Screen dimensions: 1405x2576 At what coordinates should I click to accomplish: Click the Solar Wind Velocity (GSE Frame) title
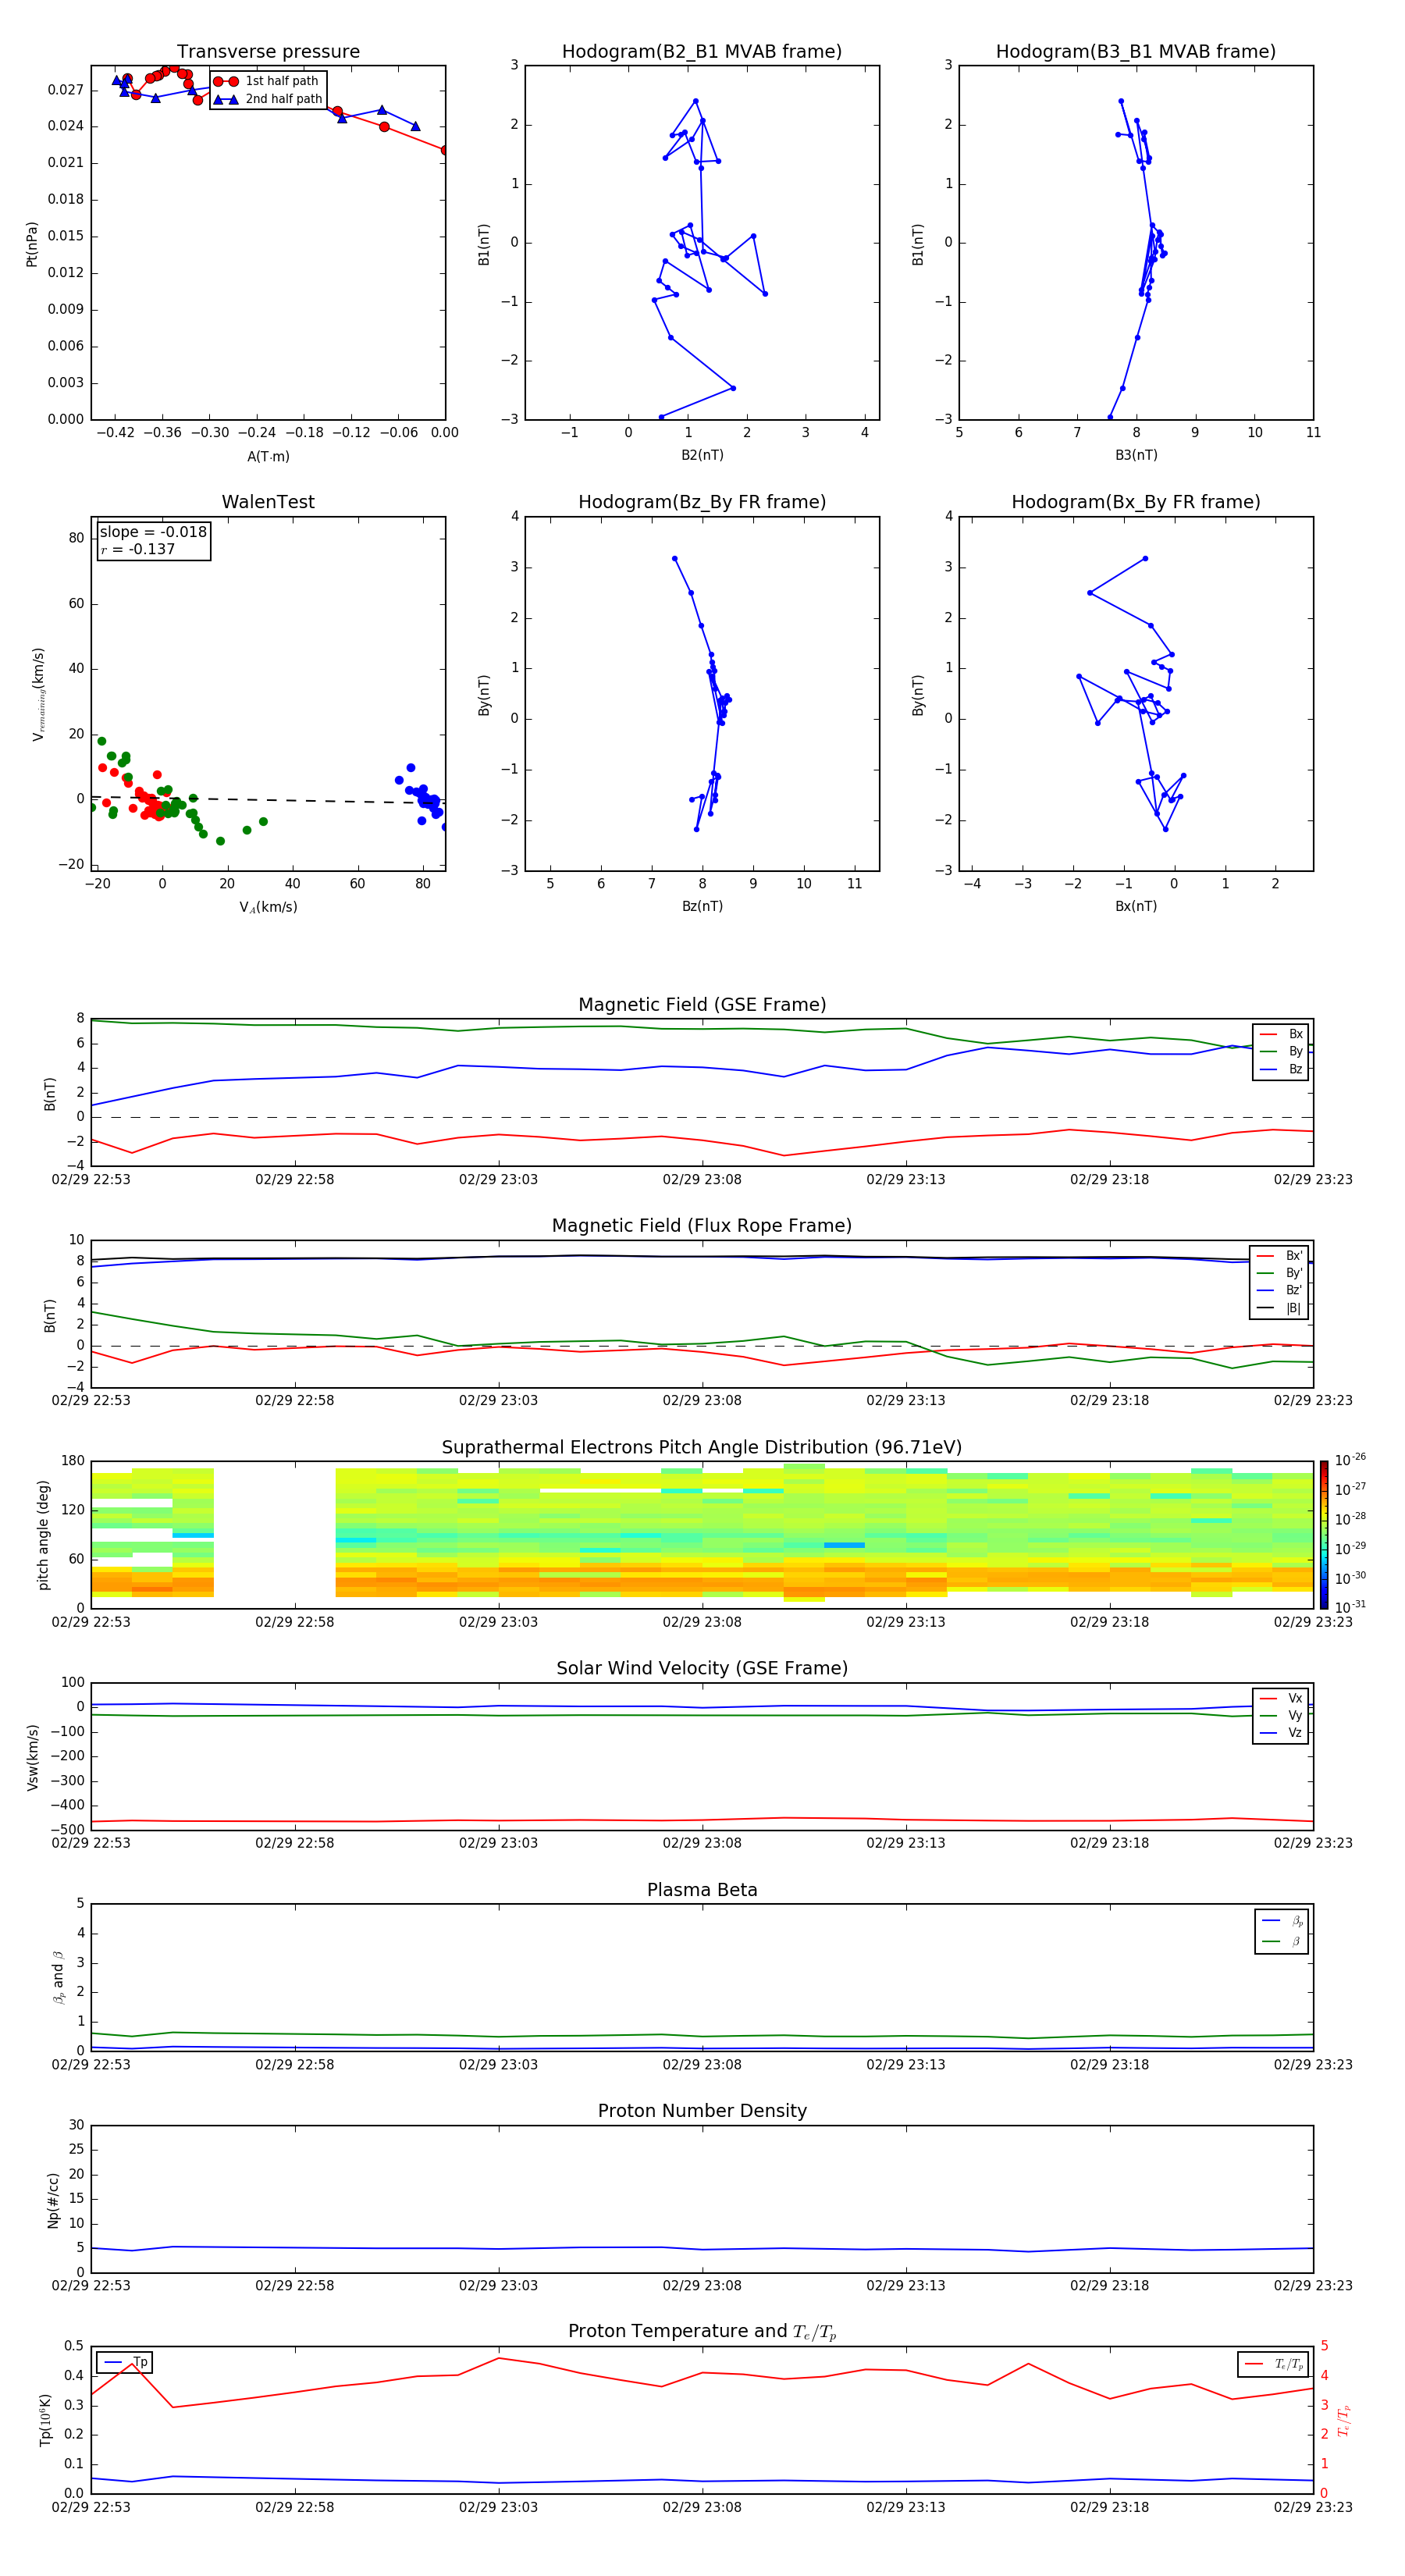point(702,1668)
